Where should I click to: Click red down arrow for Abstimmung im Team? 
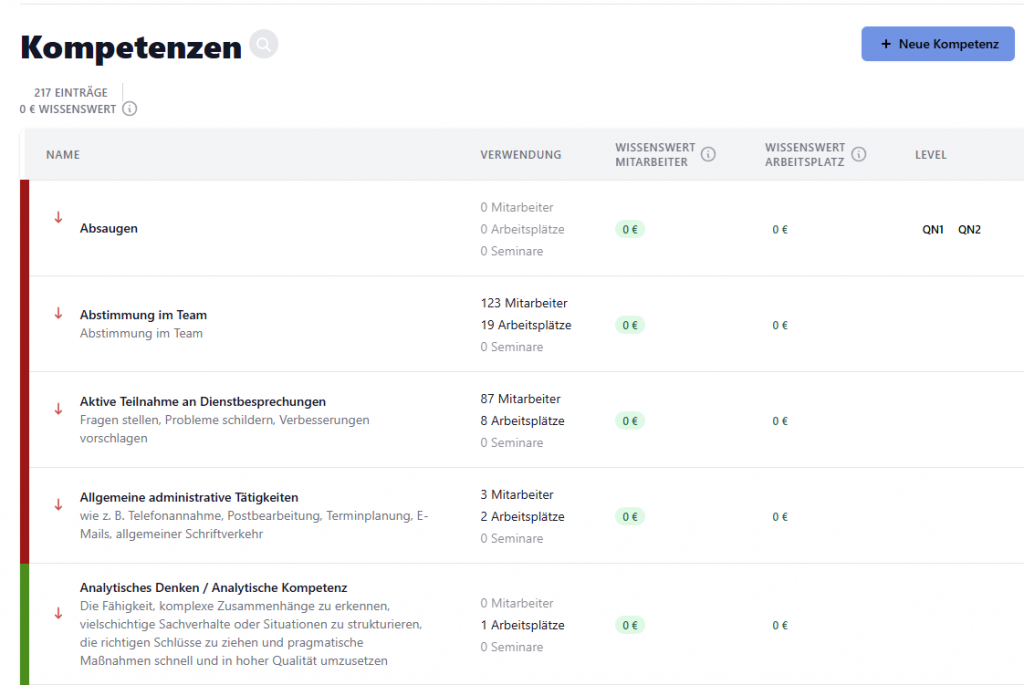[58, 314]
